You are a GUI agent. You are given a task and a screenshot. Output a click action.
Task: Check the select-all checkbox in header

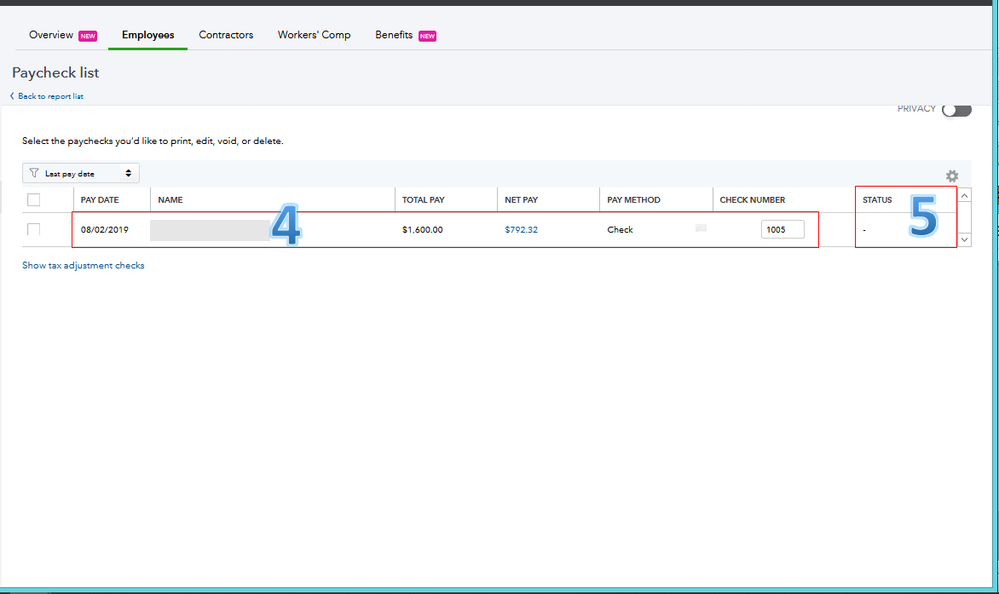[34, 199]
